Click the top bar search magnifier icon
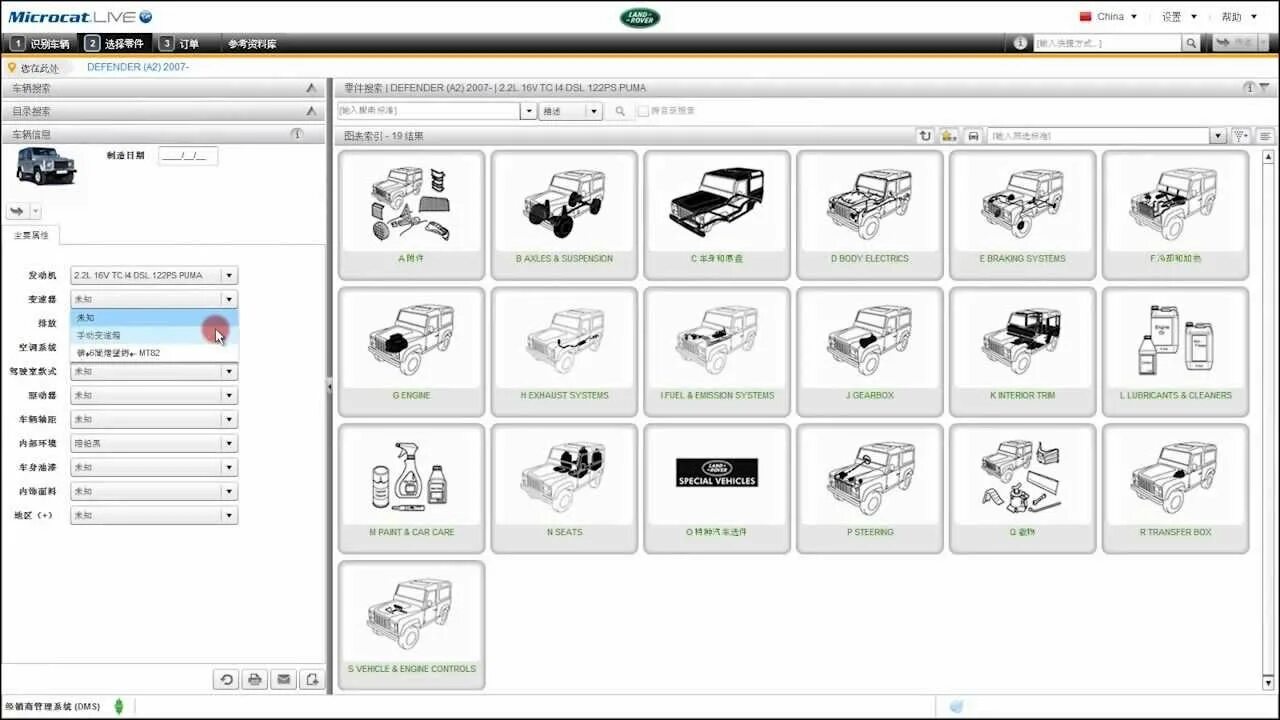The image size is (1280, 720). (1191, 43)
